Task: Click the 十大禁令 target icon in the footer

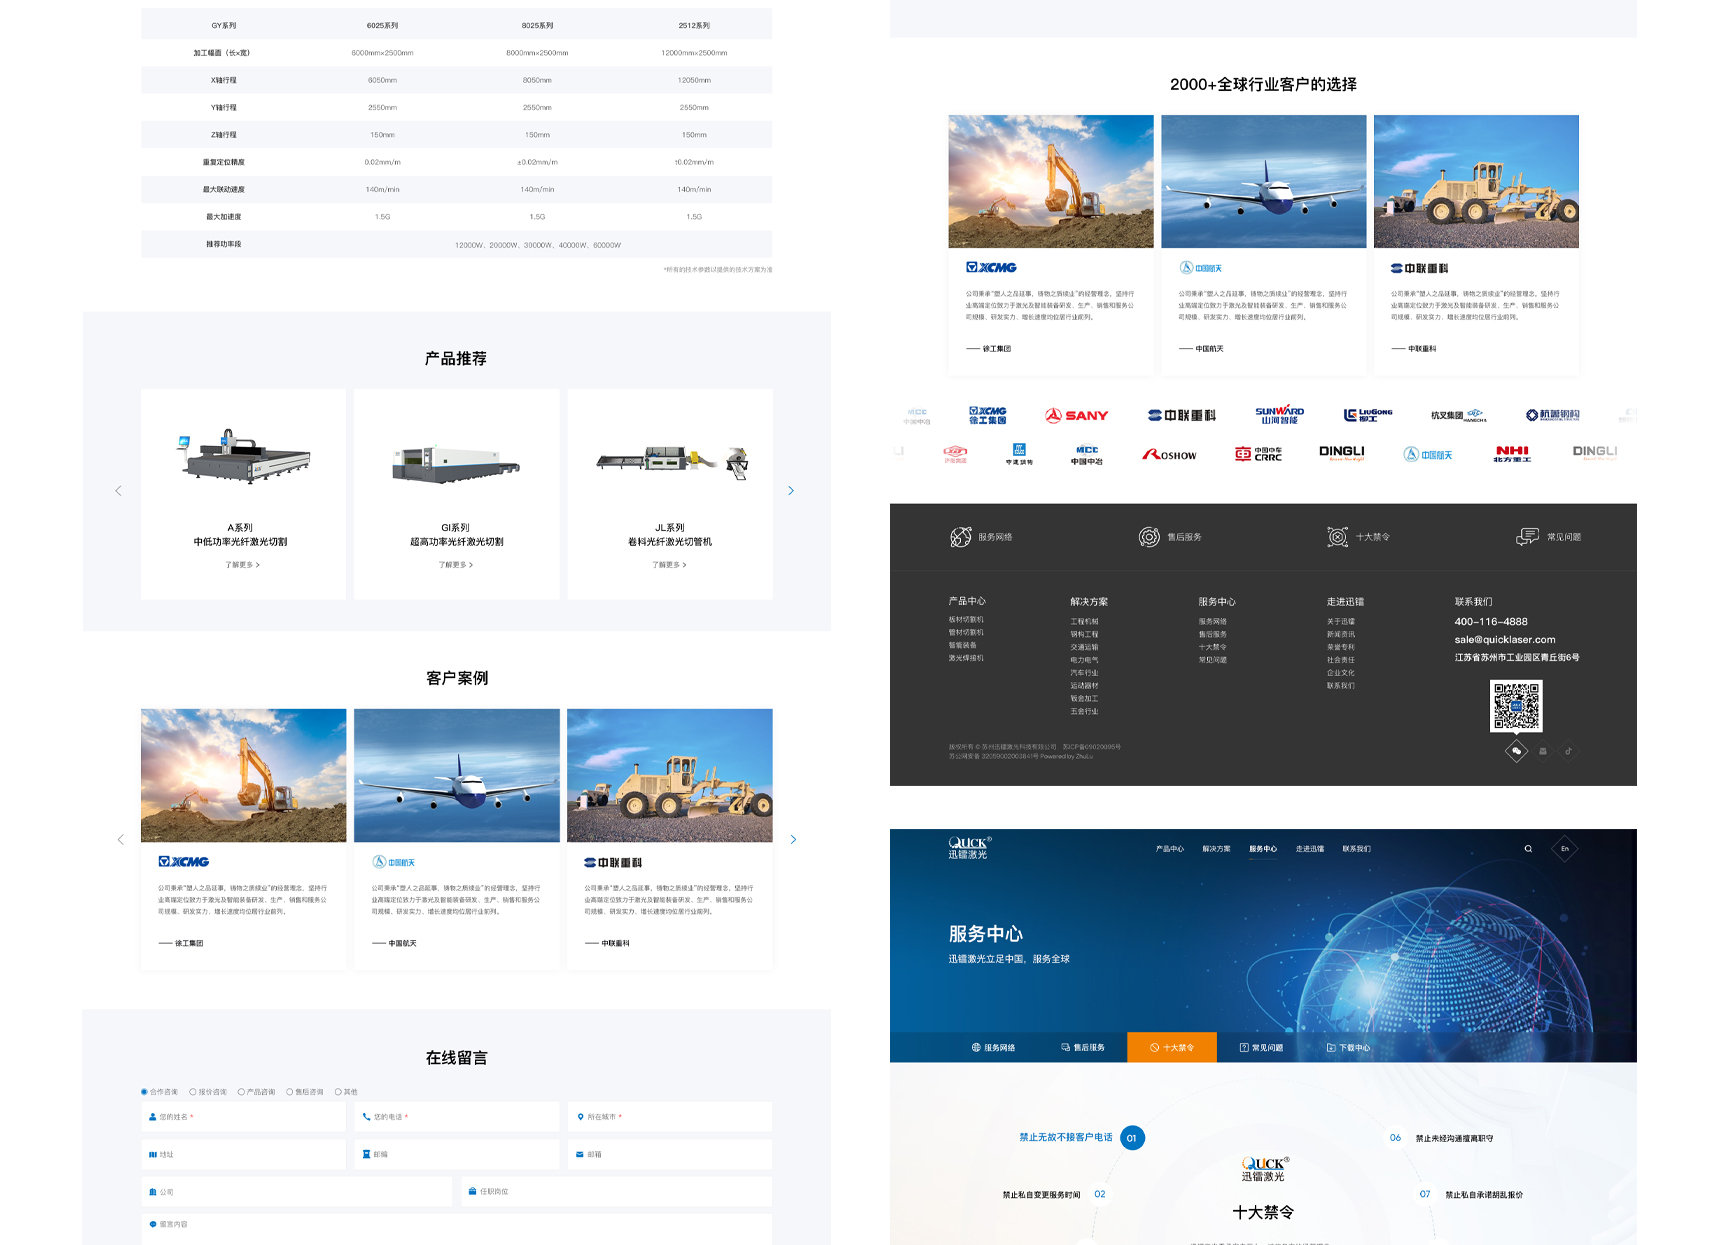Action: 1337,537
